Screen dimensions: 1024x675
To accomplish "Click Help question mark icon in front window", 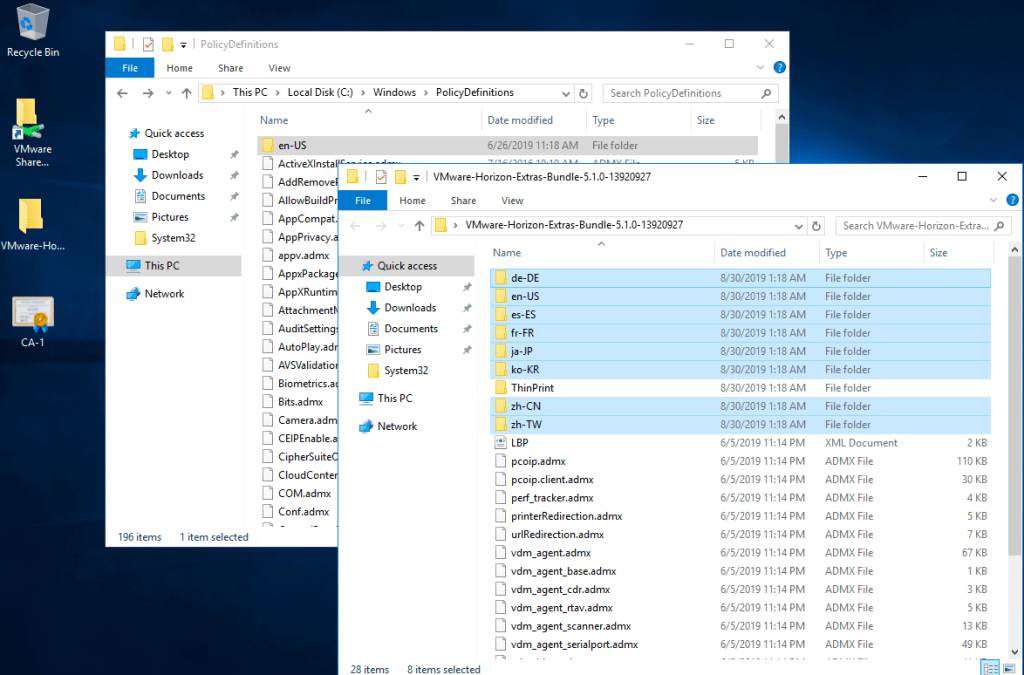I will pyautogui.click(x=1011, y=200).
